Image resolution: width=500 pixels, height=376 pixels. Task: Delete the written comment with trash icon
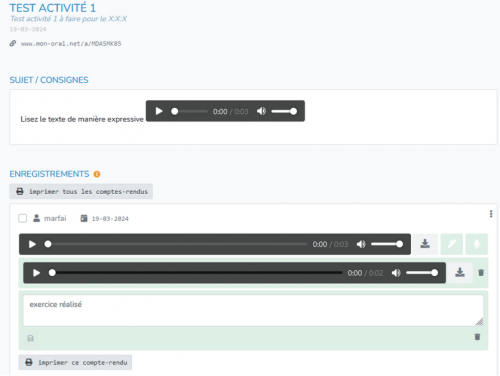(x=477, y=337)
